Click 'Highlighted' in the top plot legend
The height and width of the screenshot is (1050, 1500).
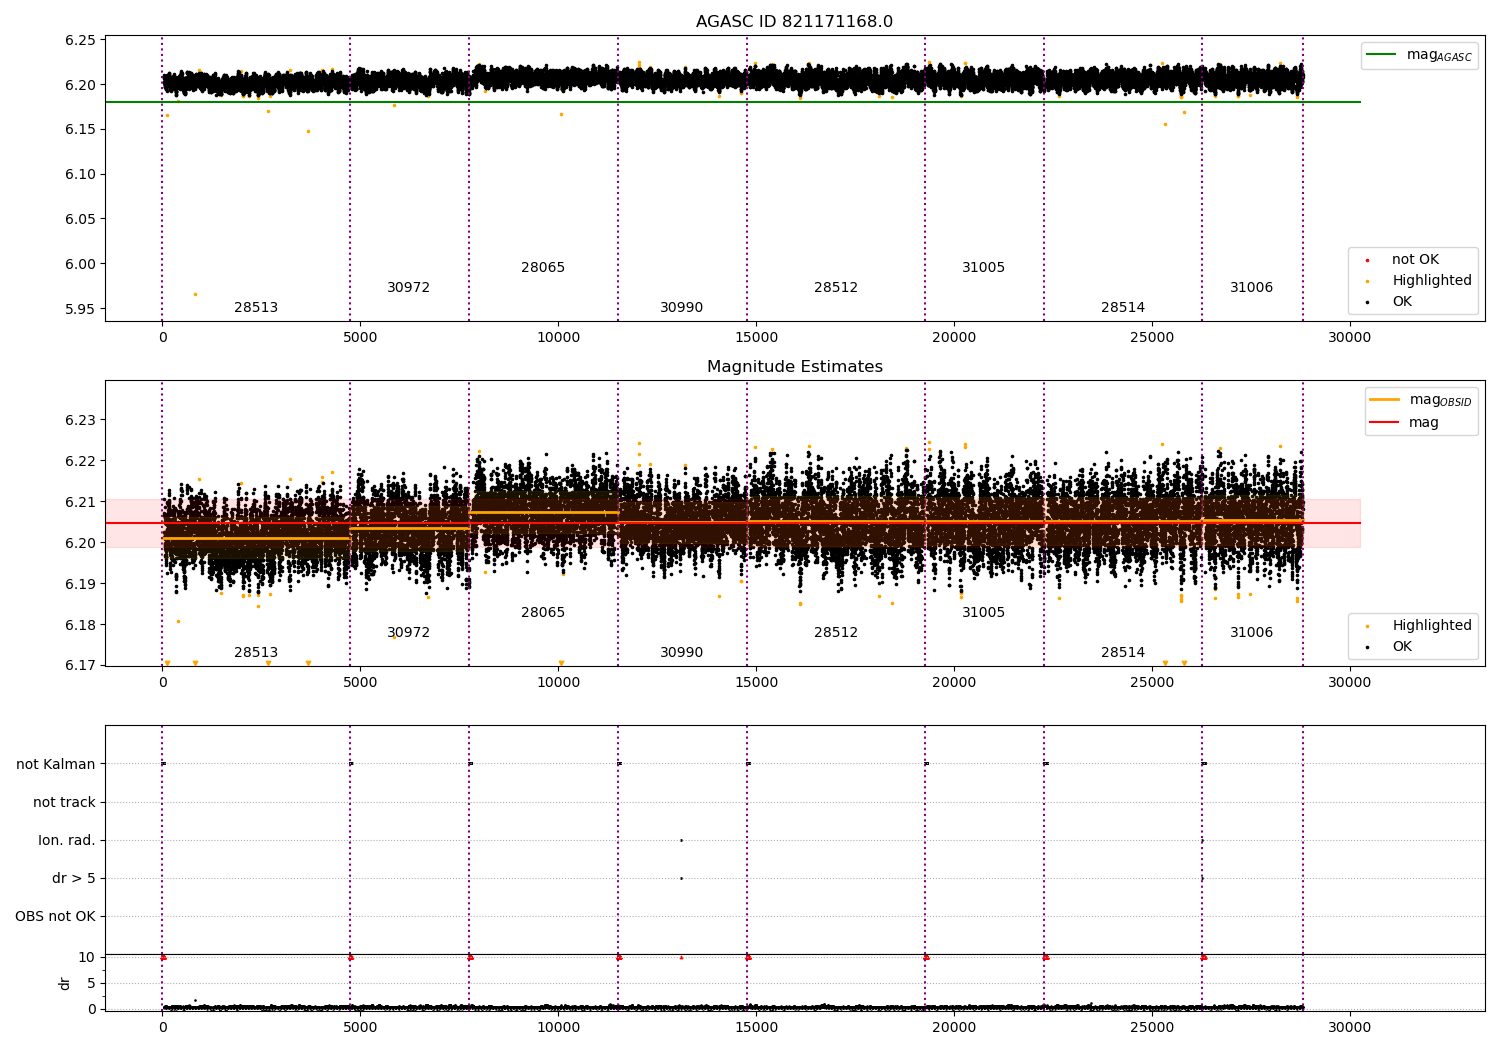coord(1419,281)
